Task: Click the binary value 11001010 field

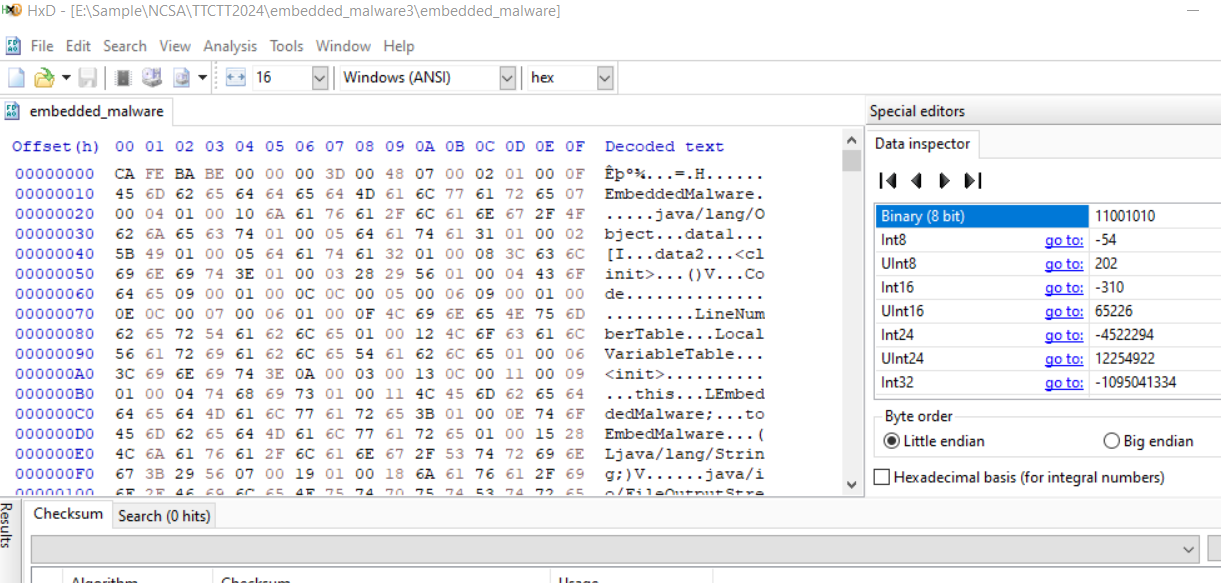Action: (x=1155, y=216)
